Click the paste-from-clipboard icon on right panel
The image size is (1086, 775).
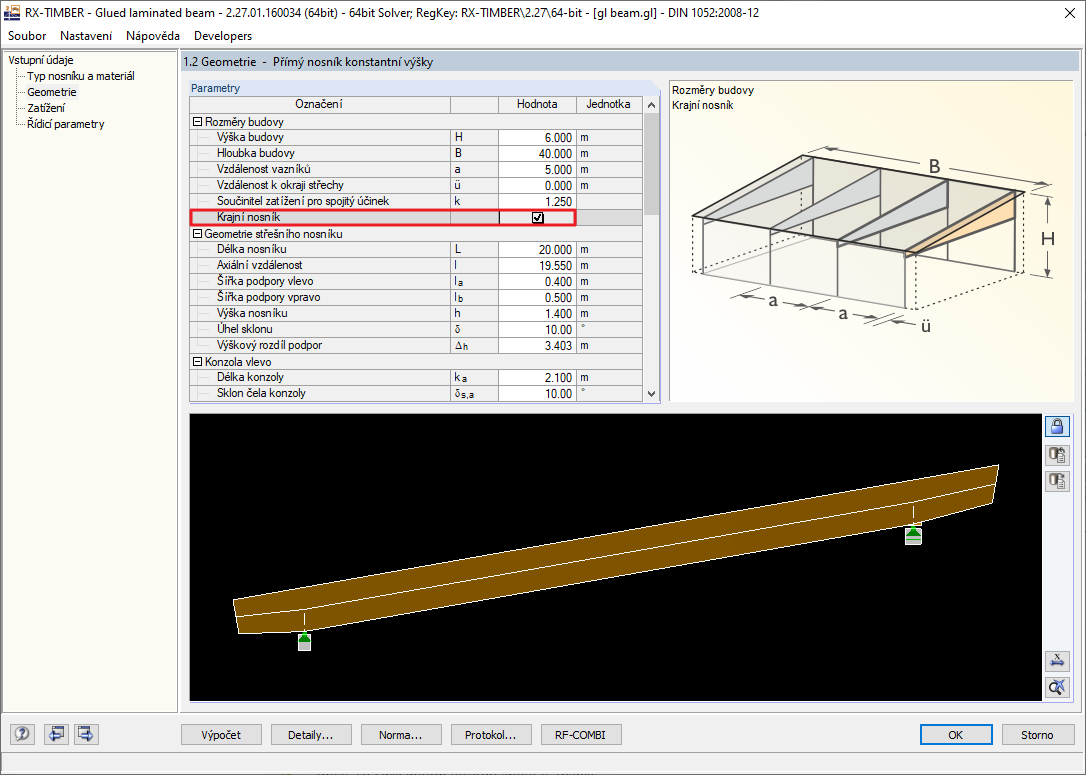[x=1057, y=481]
